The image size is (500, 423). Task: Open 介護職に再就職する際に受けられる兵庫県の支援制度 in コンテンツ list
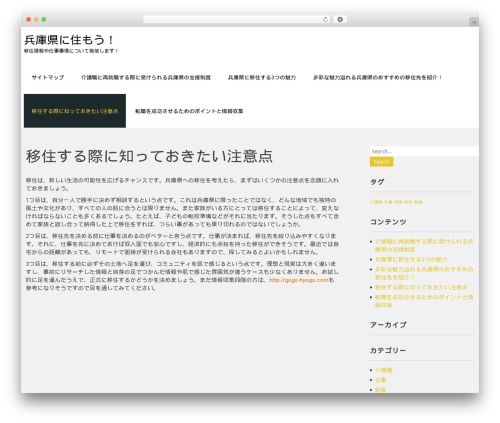point(424,245)
